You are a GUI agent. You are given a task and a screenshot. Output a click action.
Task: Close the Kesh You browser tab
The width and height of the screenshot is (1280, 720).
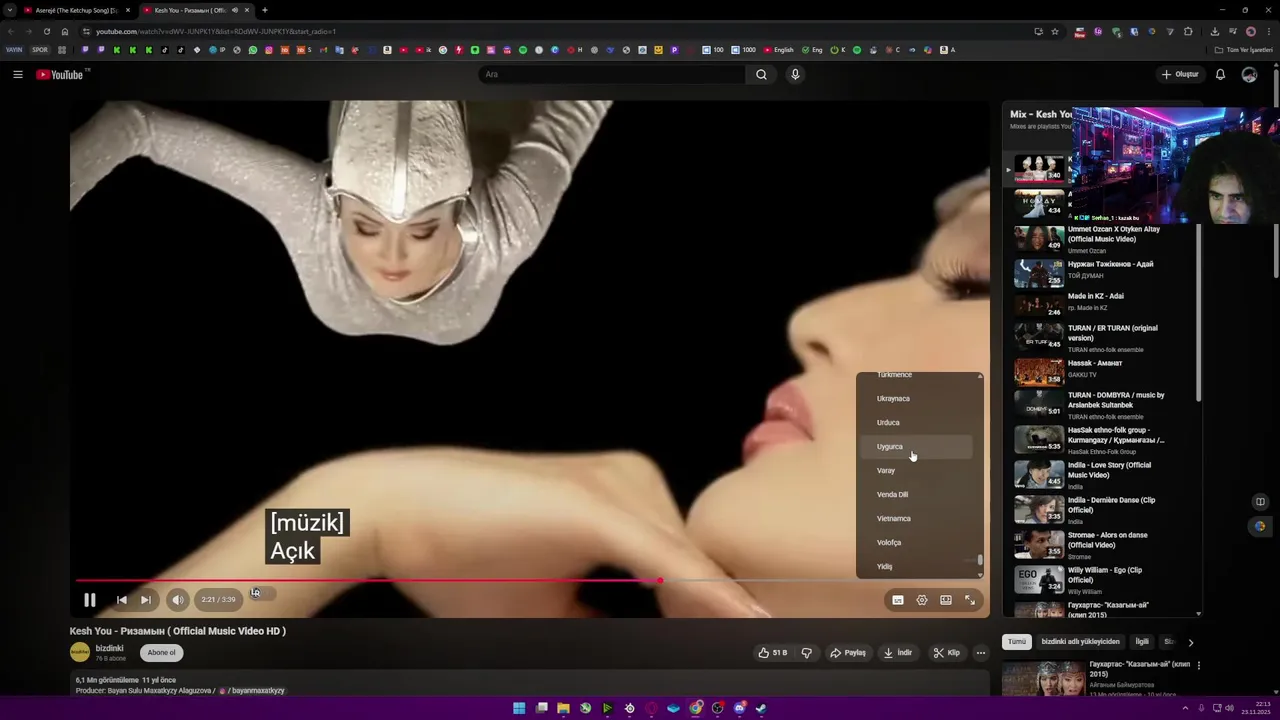pyautogui.click(x=246, y=10)
